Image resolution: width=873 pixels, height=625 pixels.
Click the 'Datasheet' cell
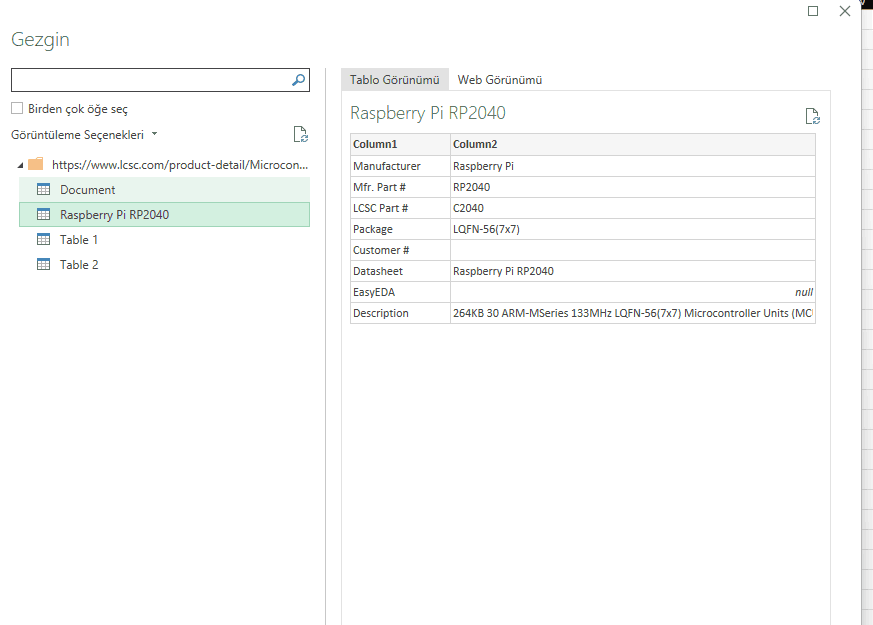[400, 271]
